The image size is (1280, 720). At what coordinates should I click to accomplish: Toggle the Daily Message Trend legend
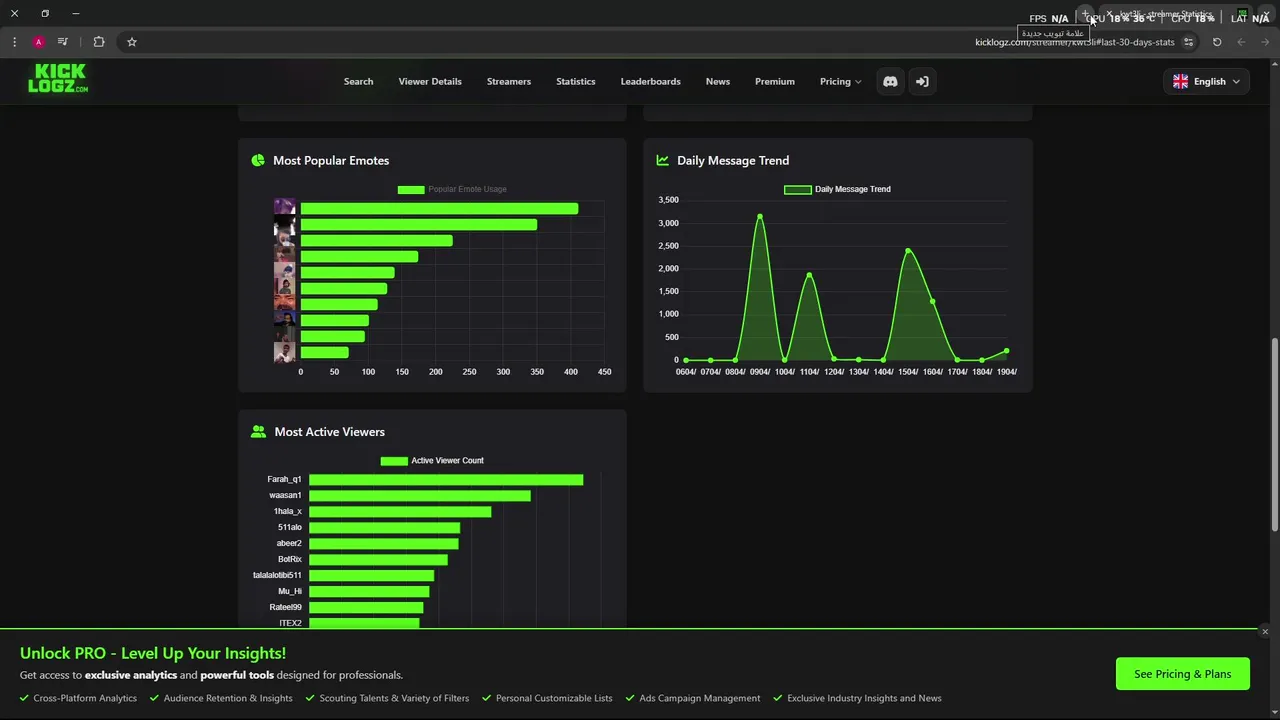point(837,189)
